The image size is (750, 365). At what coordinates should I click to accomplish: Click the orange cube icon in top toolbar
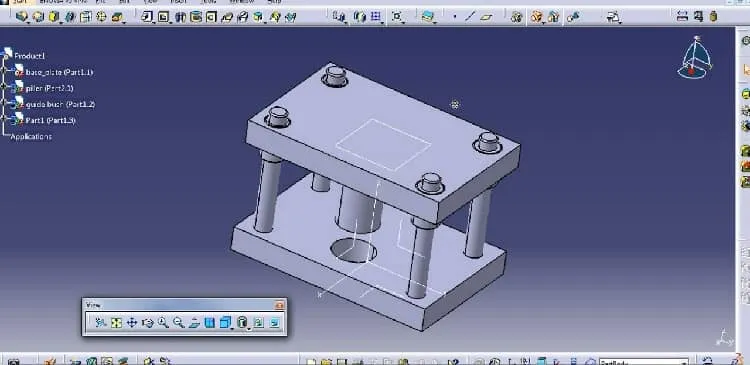pyautogui.click(x=537, y=17)
